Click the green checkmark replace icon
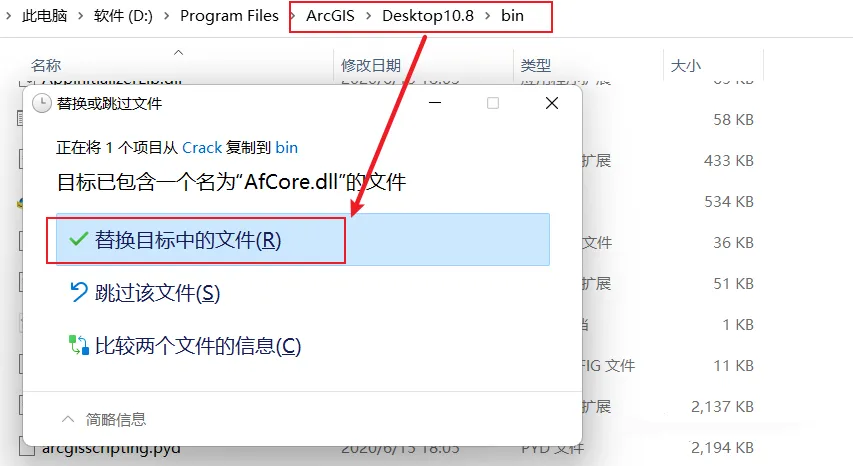This screenshot has height=466, width=853. tap(79, 239)
